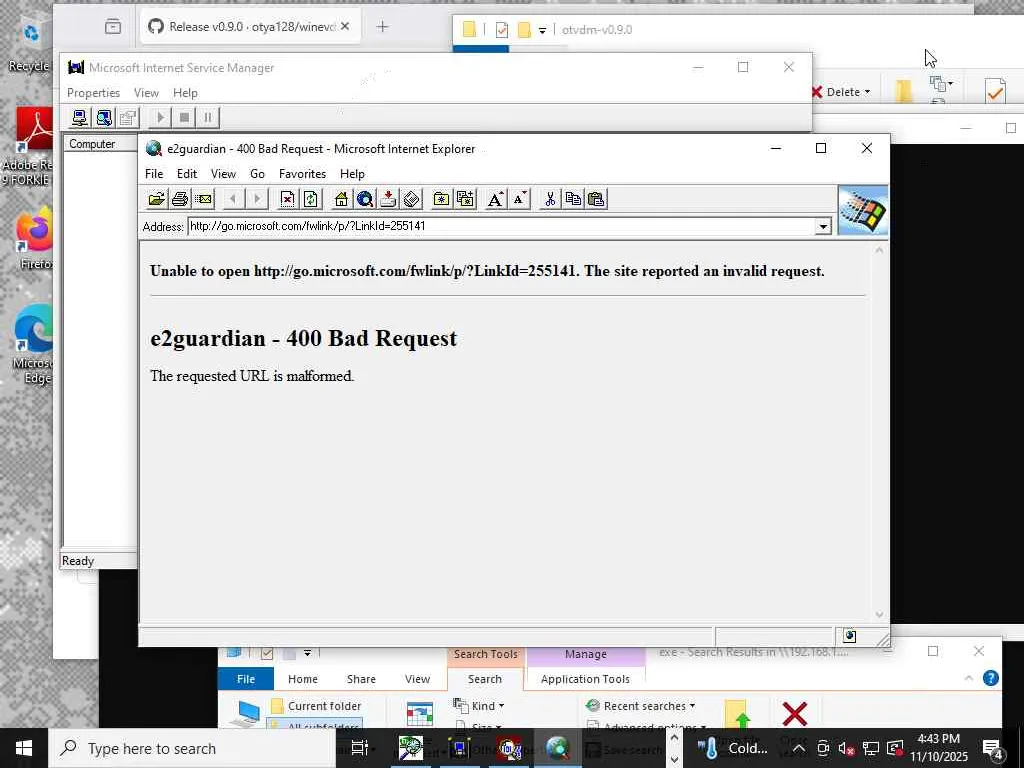Click first computer icon in Internet Service Manager toolbar
This screenshot has width=1024, height=768.
[x=80, y=118]
